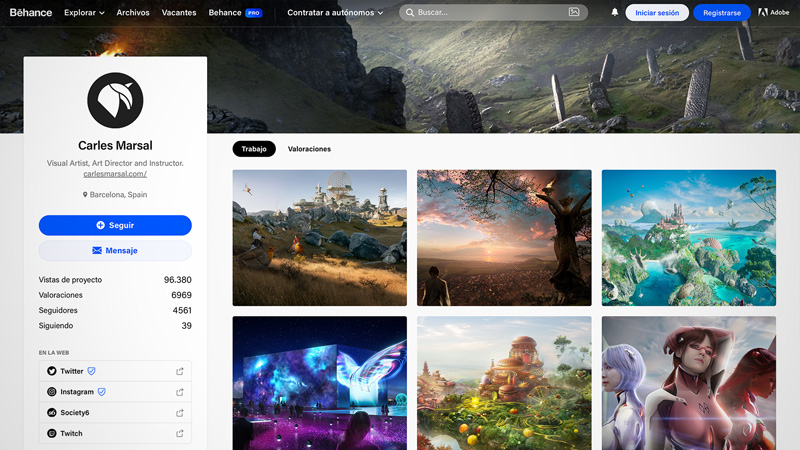Image resolution: width=800 pixels, height=450 pixels.
Task: Expand Contratar a autónomos dropdown
Action: (335, 13)
